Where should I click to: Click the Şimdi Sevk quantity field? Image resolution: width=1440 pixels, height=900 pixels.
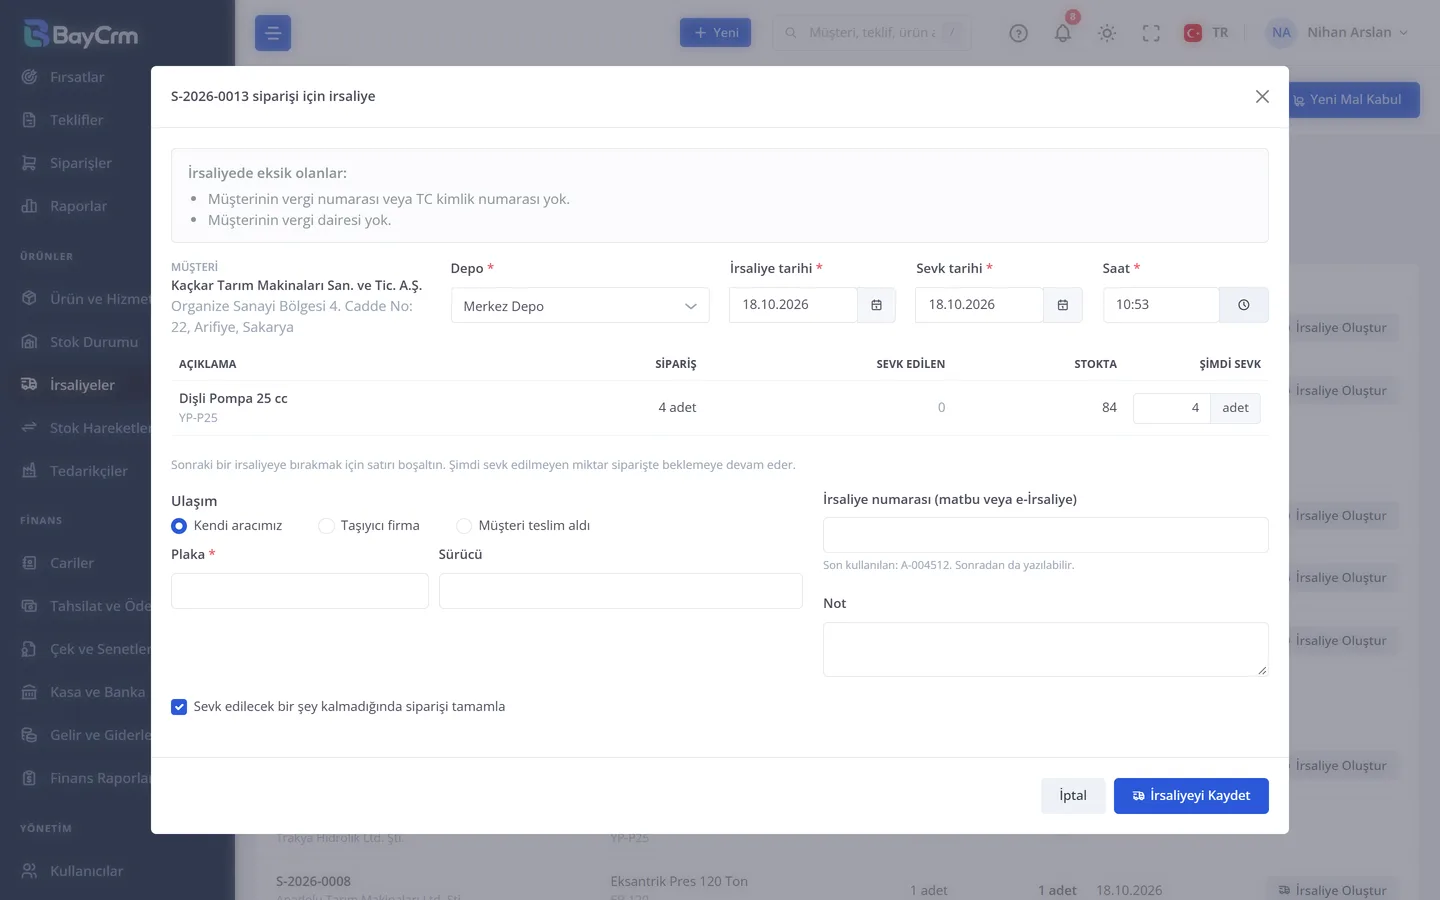1171,408
